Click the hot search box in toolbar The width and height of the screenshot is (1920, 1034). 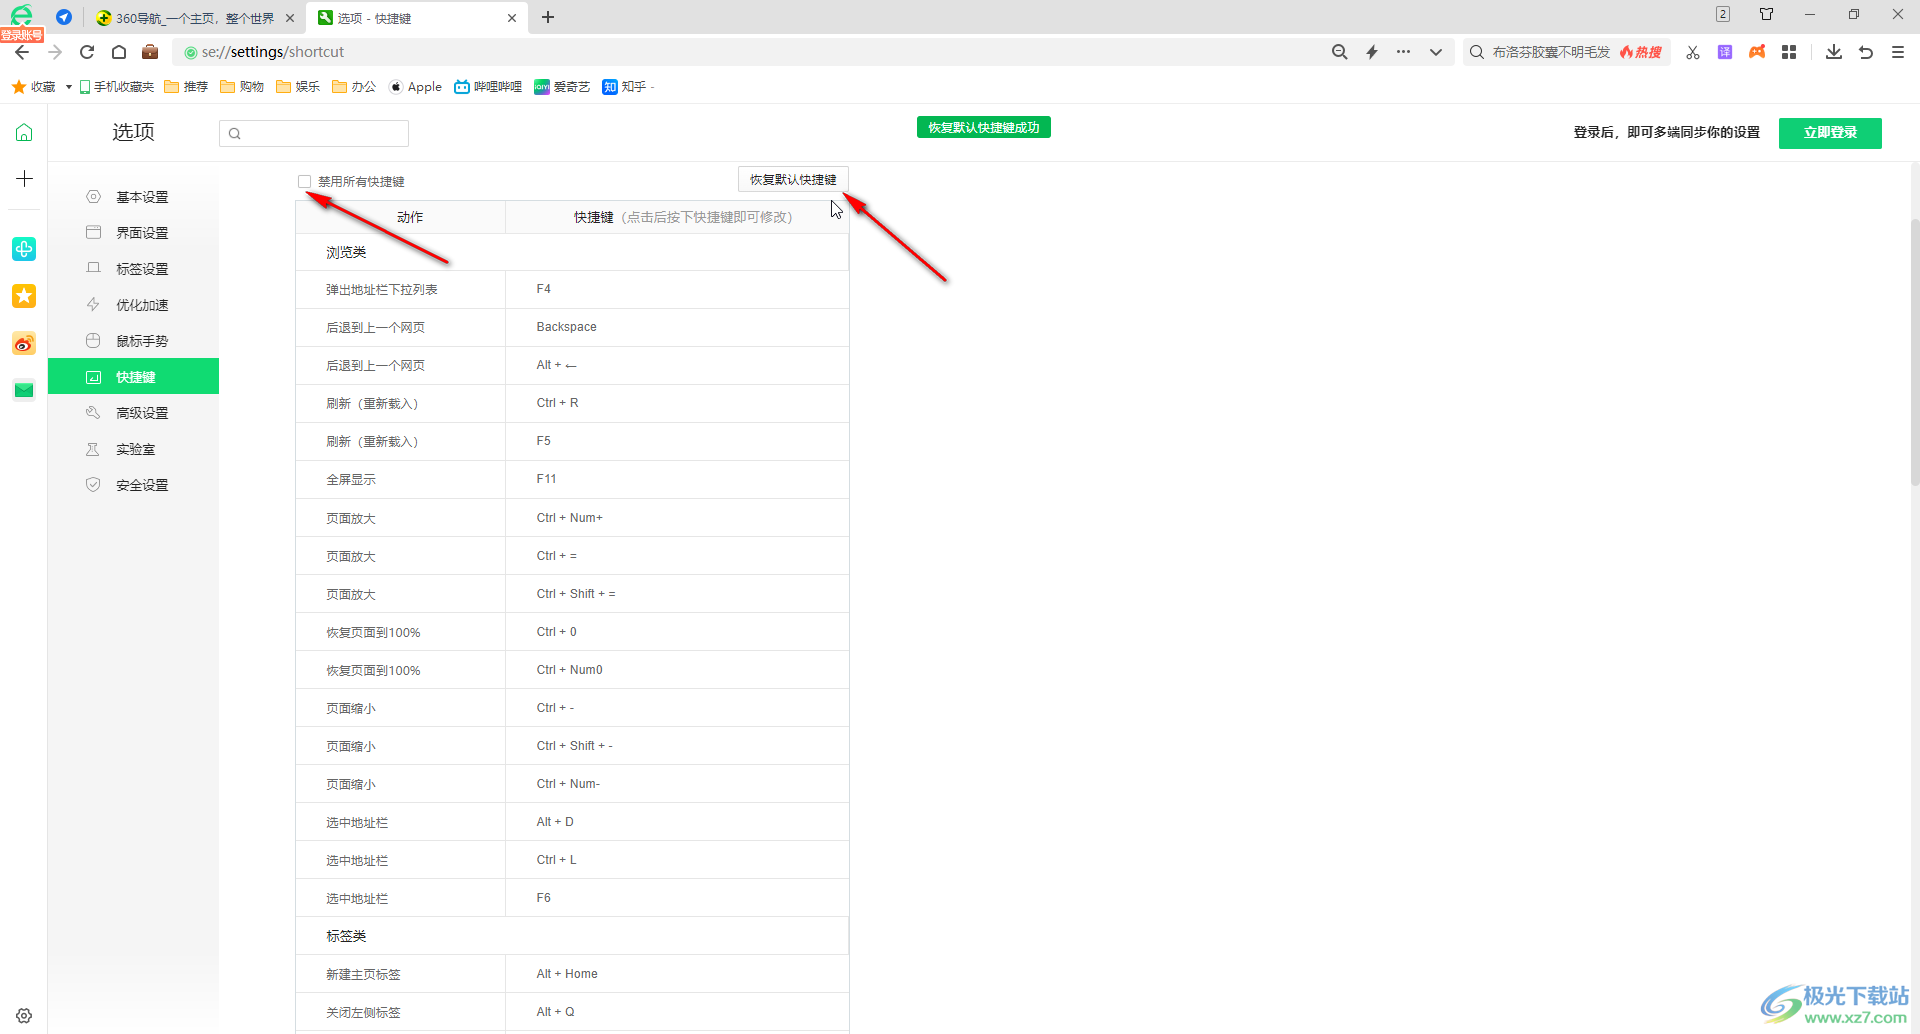click(x=1566, y=52)
